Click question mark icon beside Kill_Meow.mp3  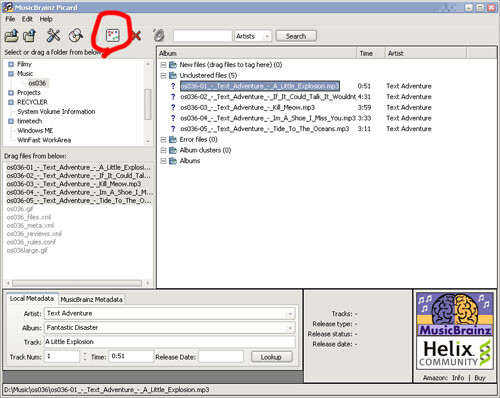pyautogui.click(x=173, y=107)
